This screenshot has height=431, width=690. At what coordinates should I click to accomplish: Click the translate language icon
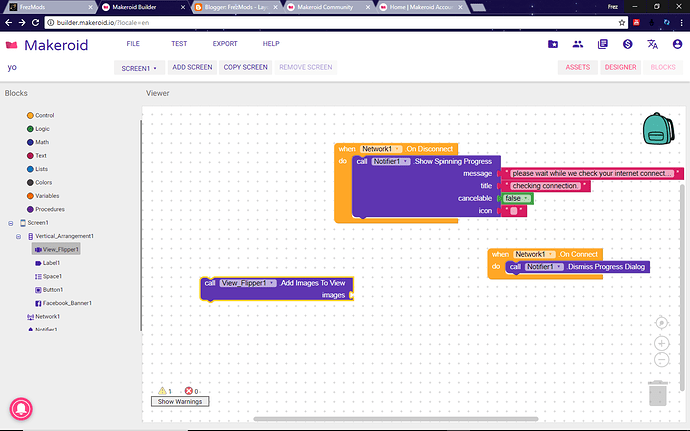[x=652, y=44]
